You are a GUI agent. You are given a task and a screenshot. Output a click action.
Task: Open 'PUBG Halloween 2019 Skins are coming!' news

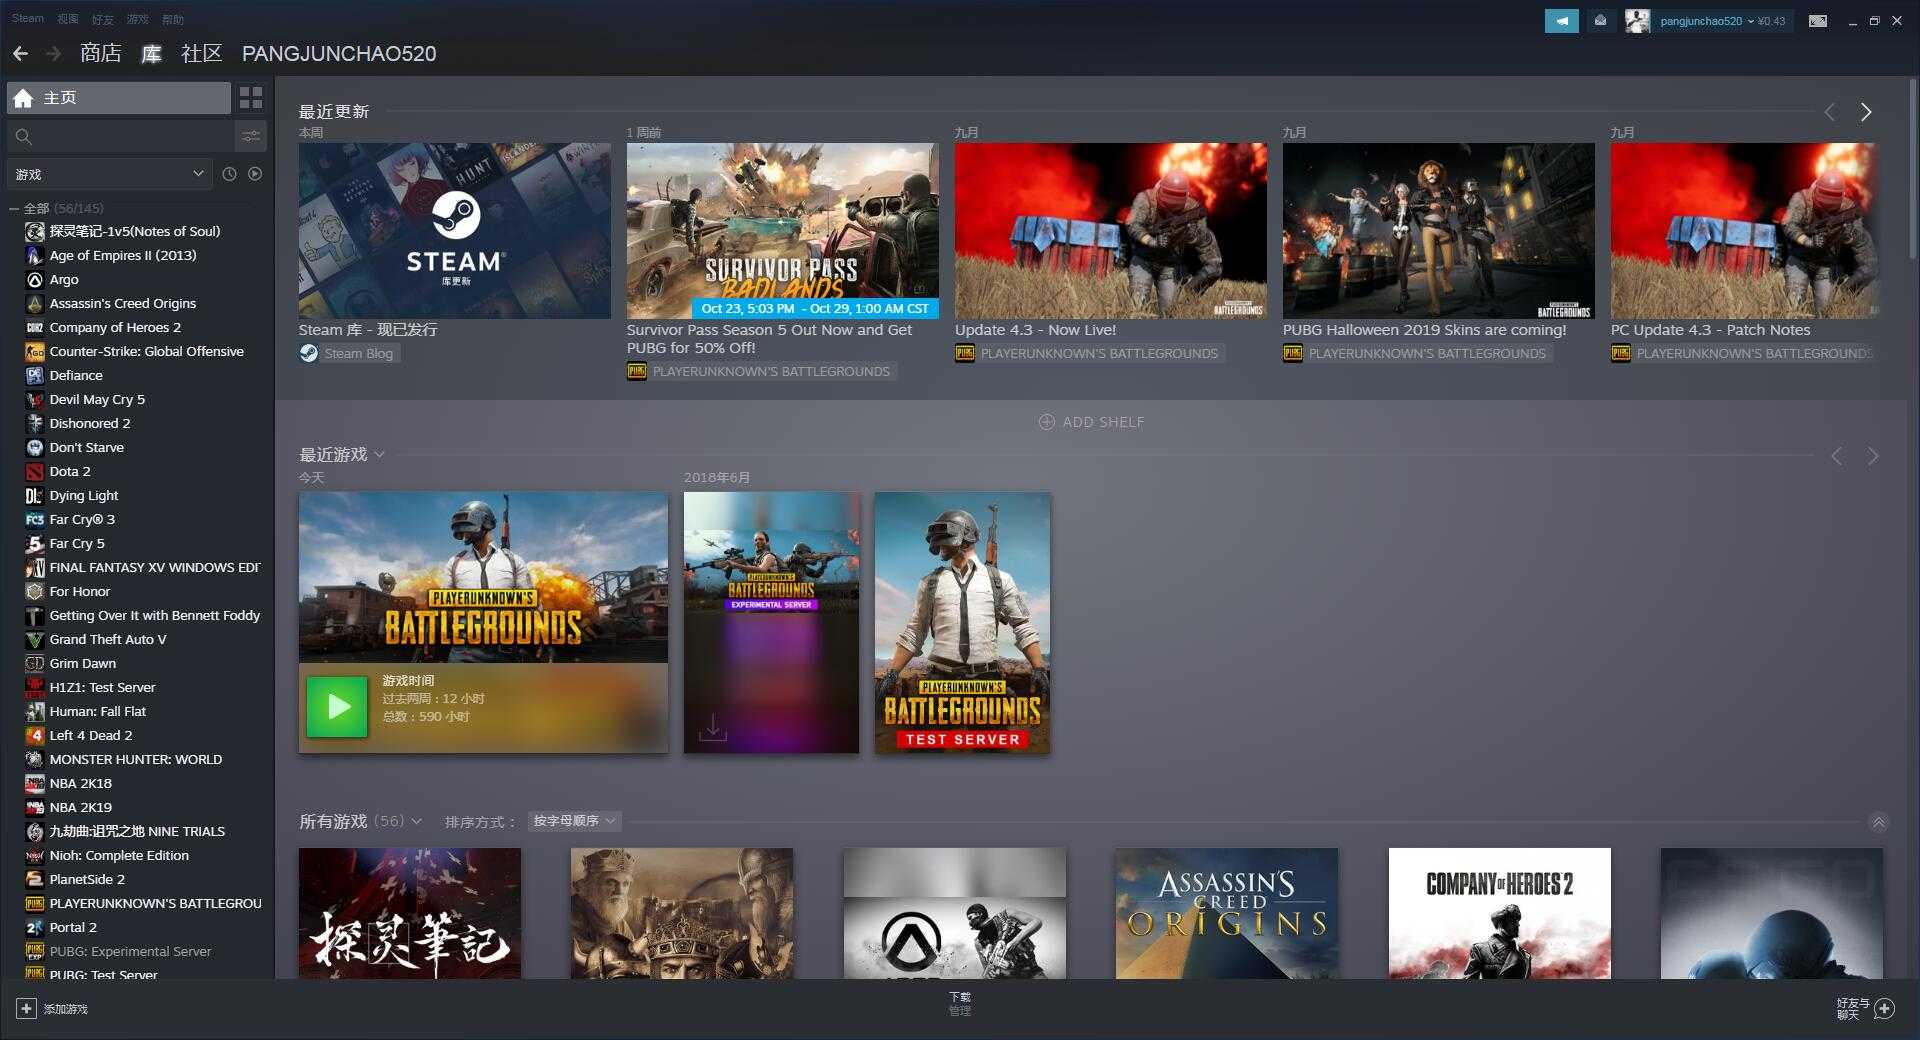click(1424, 330)
